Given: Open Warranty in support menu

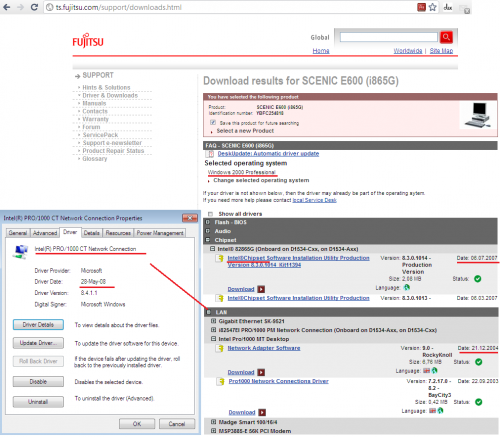Looking at the screenshot, I should [95, 119].
